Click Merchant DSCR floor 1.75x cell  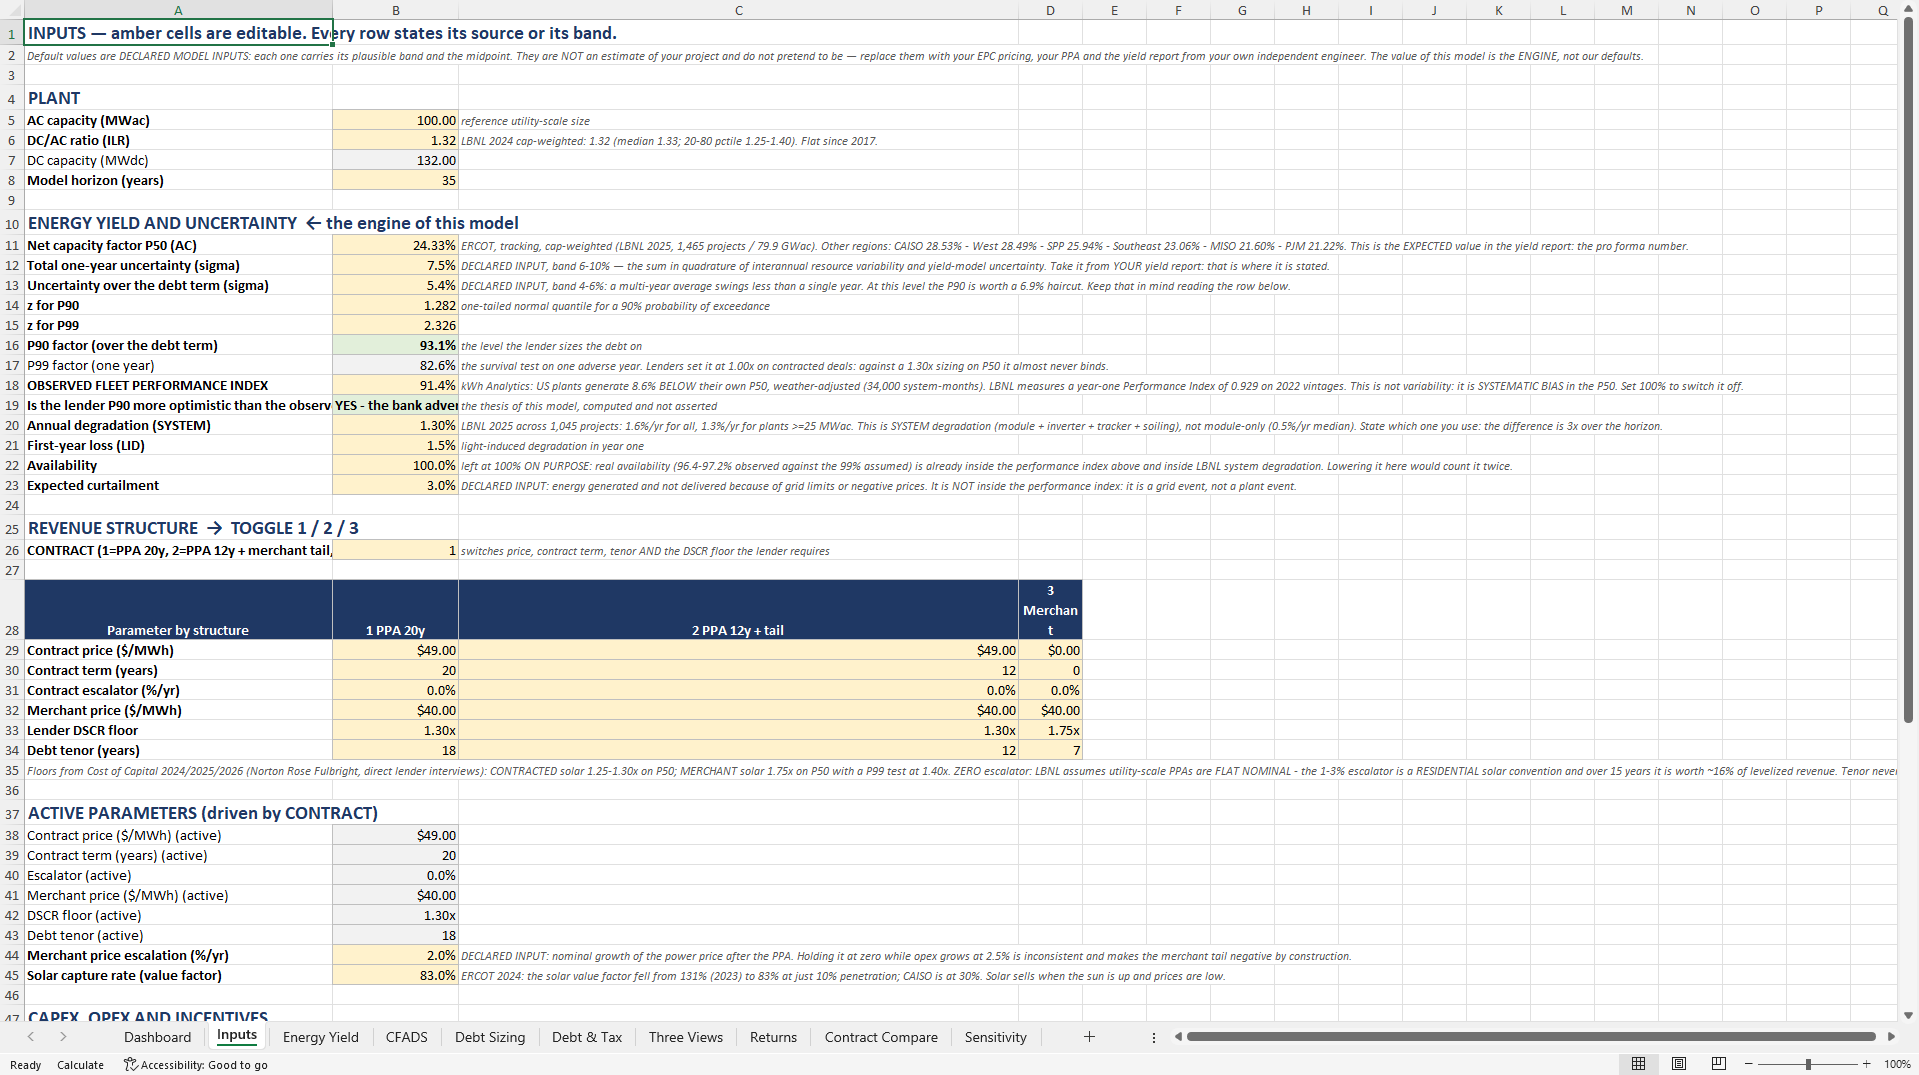pyautogui.click(x=1050, y=730)
